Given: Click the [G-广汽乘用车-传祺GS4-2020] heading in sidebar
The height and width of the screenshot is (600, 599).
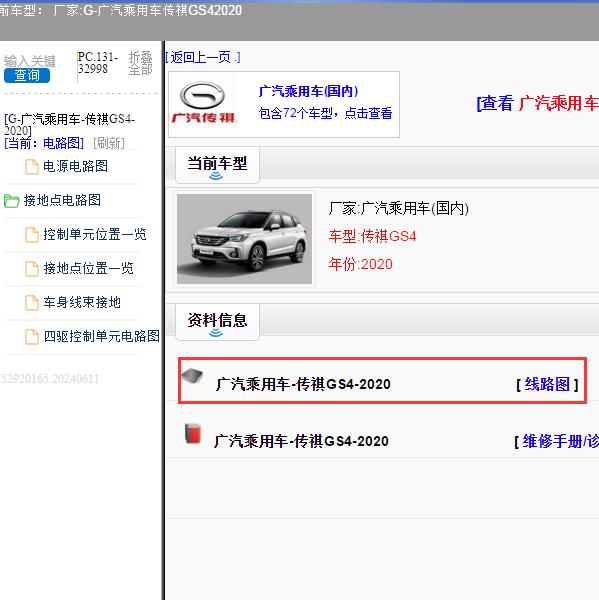Looking at the screenshot, I should (69, 125).
